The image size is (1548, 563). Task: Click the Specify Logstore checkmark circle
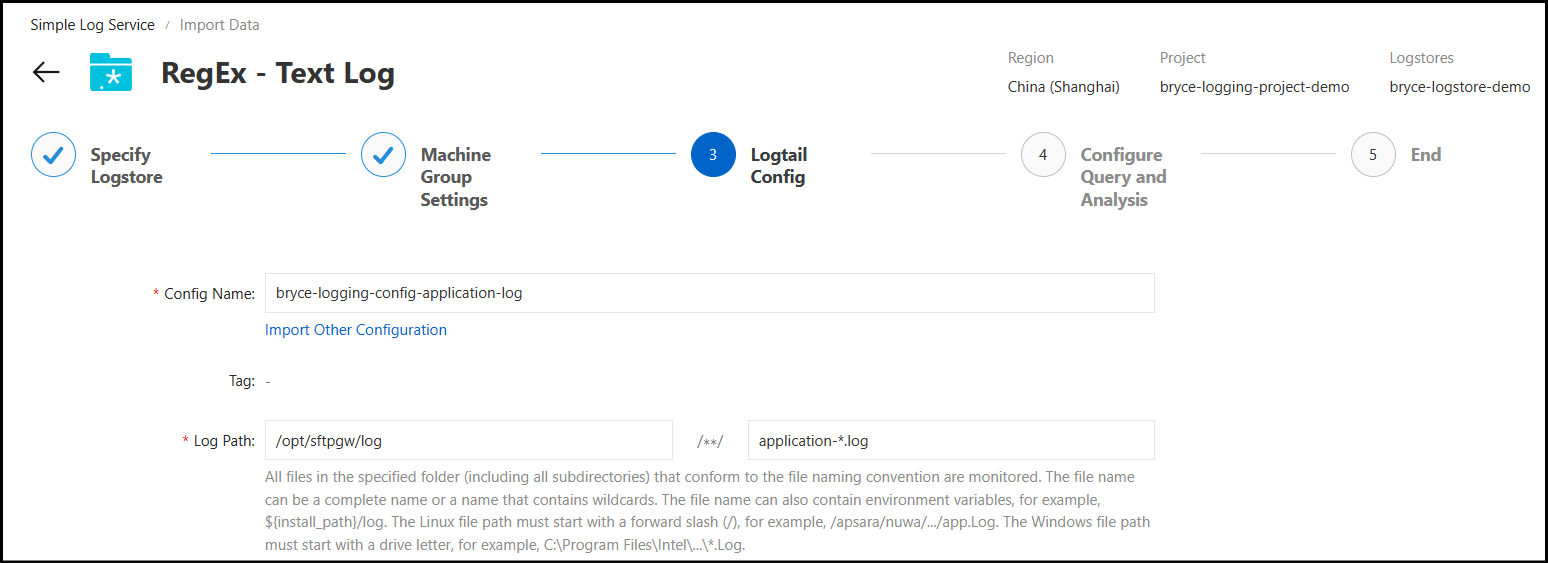[53, 155]
